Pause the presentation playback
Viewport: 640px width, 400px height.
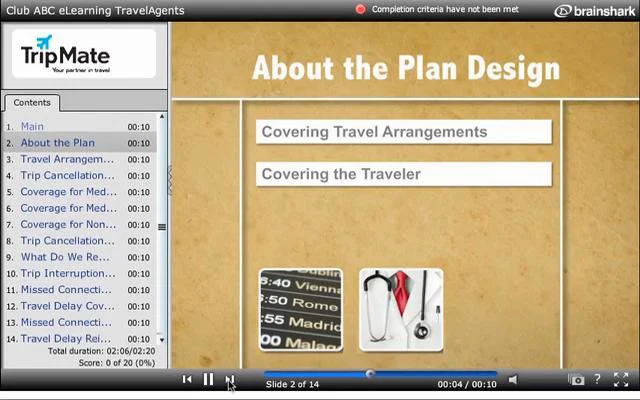209,380
